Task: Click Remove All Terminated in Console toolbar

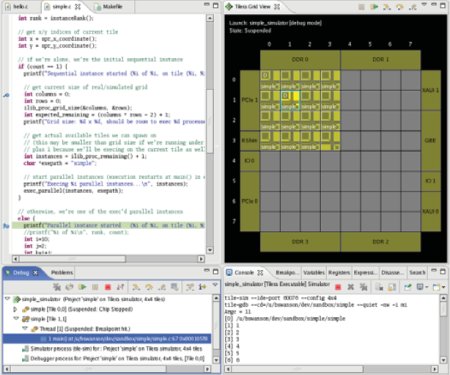Action: coord(364,287)
